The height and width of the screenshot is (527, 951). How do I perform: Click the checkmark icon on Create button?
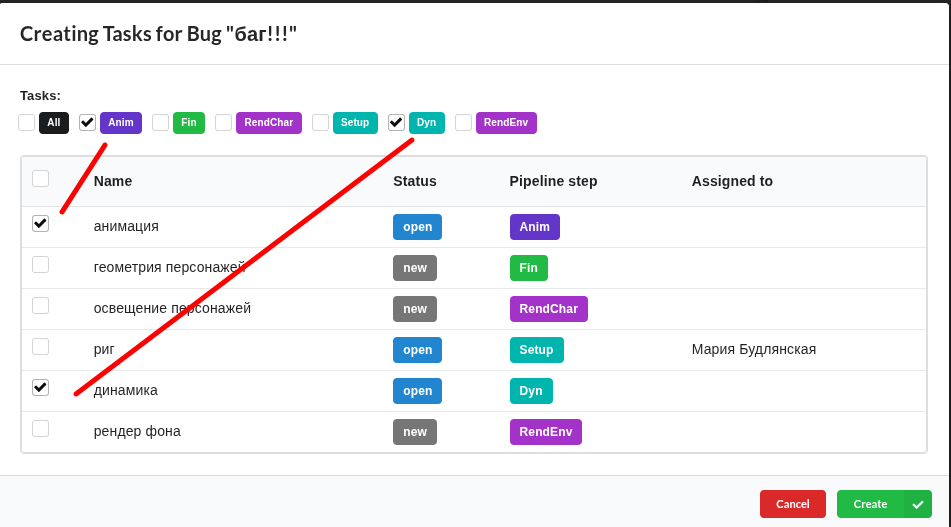click(917, 504)
